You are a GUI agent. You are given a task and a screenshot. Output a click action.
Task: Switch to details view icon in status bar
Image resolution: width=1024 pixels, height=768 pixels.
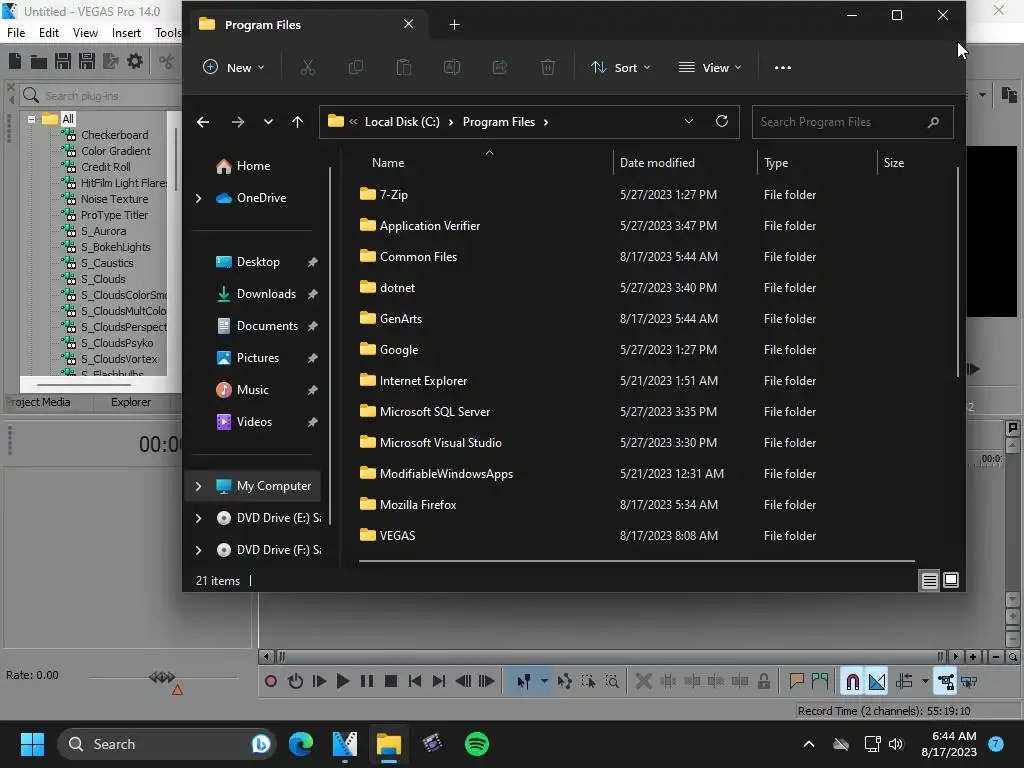tap(929, 580)
